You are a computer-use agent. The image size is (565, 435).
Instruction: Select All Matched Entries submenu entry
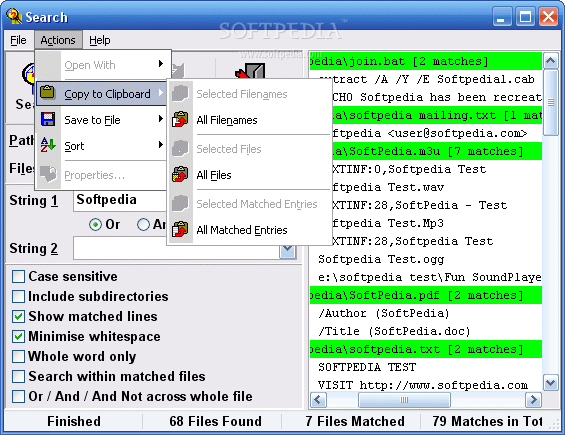pyautogui.click(x=250, y=230)
